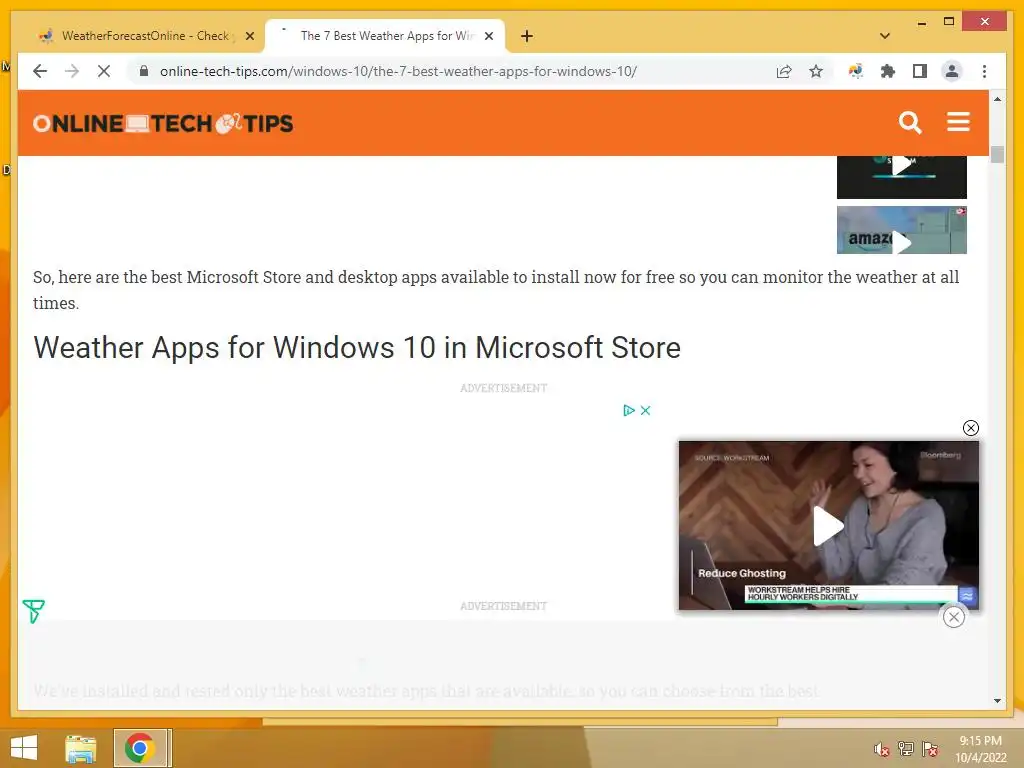Close The 7 Best Weather Apps tab
The image size is (1024, 768).
488,36
